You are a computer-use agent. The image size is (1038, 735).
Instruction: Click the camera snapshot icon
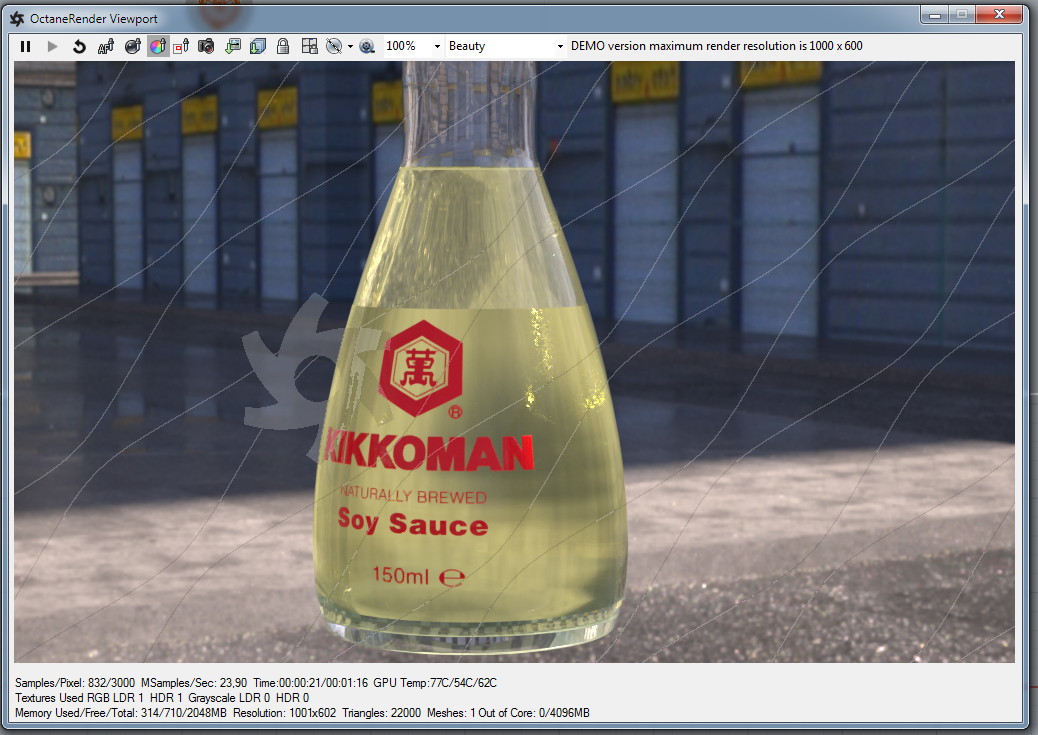pyautogui.click(x=206, y=46)
